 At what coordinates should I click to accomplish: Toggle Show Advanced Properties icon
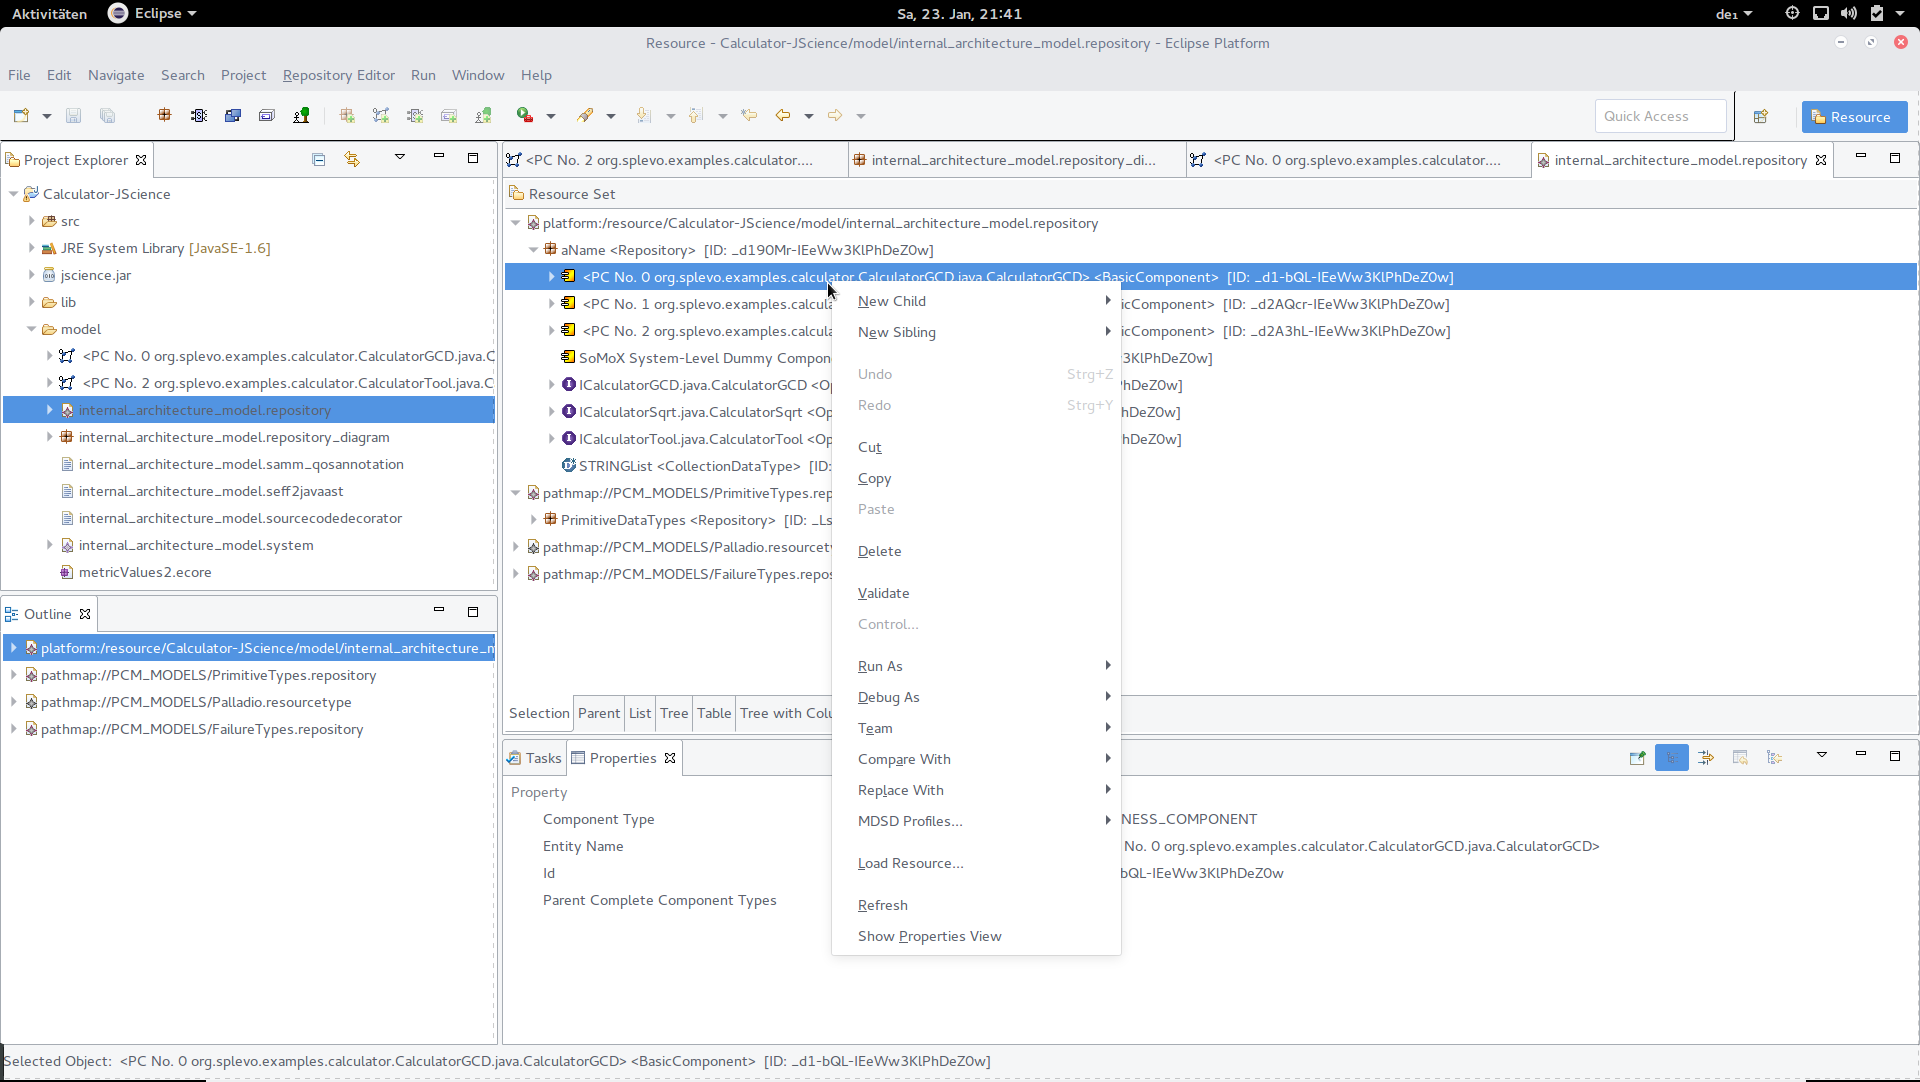(1706, 758)
